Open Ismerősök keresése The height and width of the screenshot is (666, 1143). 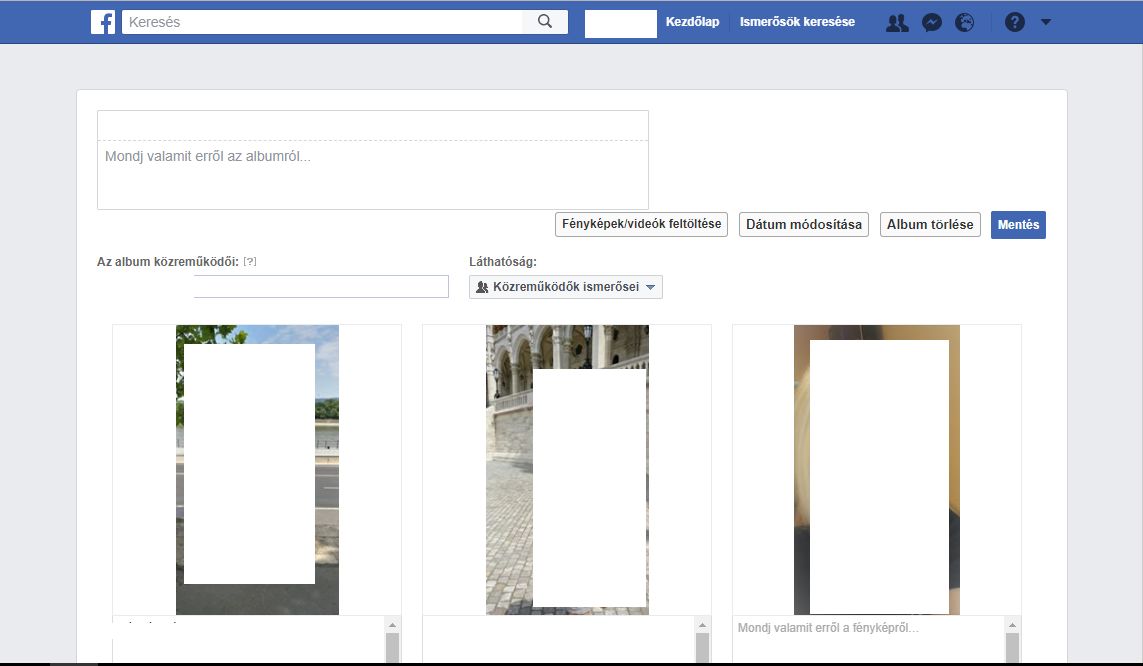click(x=797, y=22)
